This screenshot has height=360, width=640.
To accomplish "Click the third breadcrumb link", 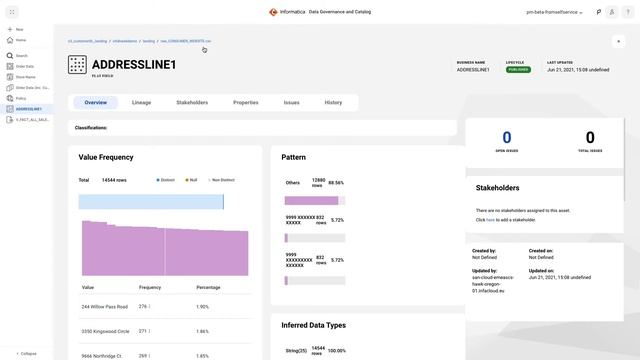I will (149, 41).
